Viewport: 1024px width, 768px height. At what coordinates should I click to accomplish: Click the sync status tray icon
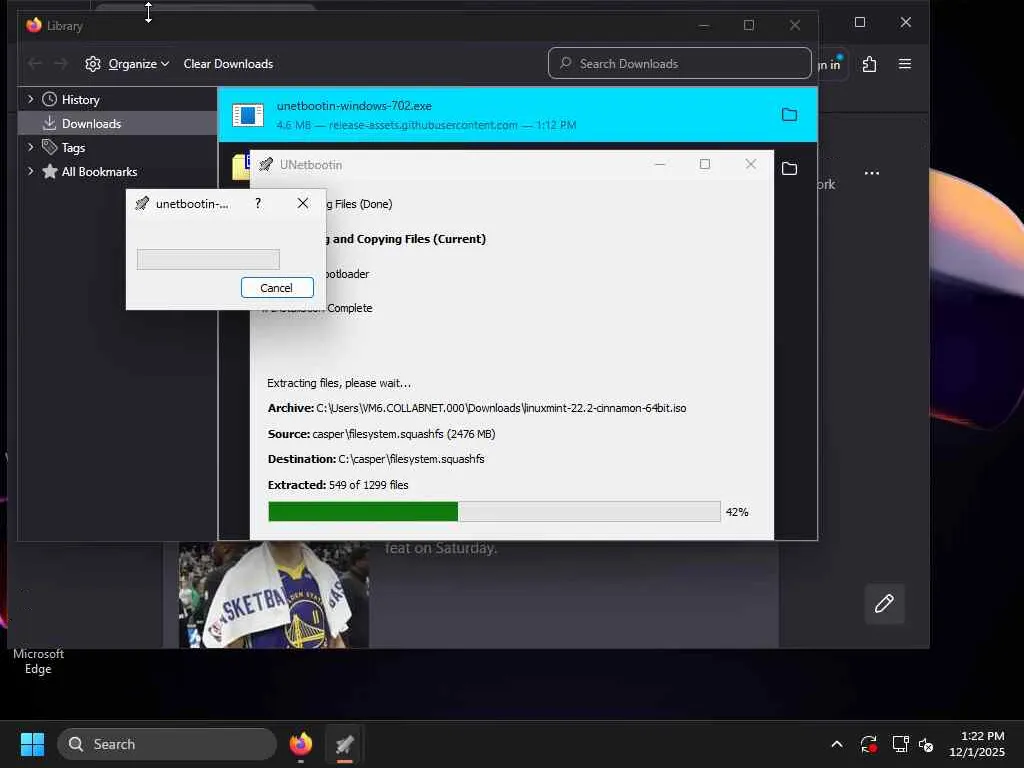coord(869,744)
